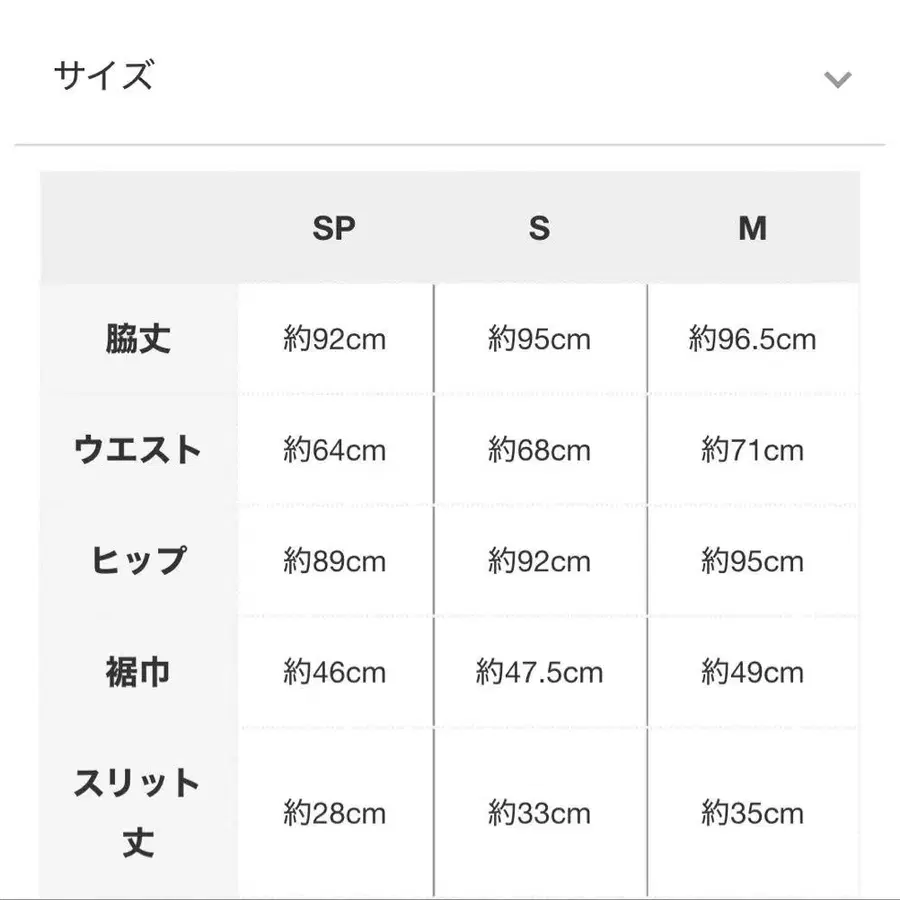Click the 約71cm waist cell under M

pyautogui.click(x=753, y=451)
